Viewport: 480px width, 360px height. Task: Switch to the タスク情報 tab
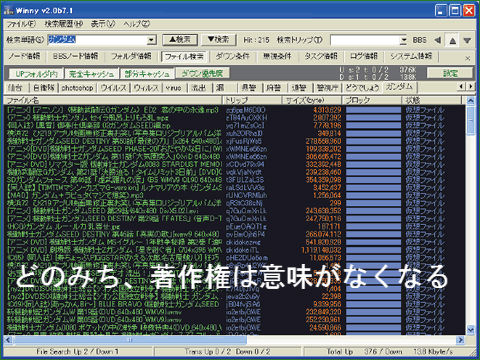point(321,56)
